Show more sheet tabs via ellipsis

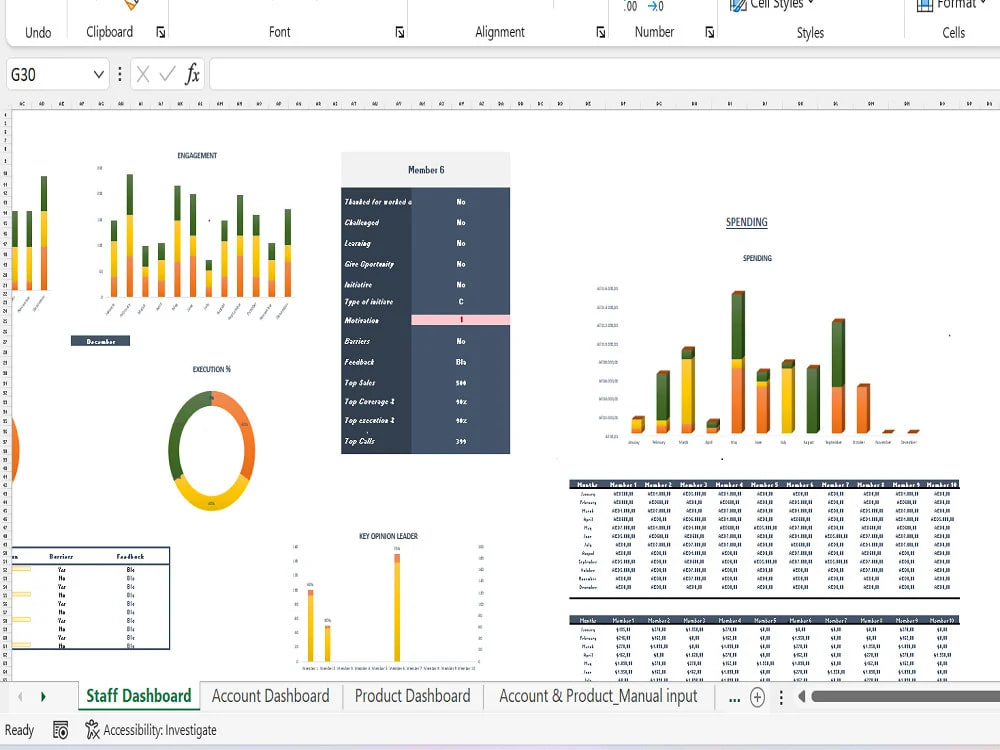[734, 698]
